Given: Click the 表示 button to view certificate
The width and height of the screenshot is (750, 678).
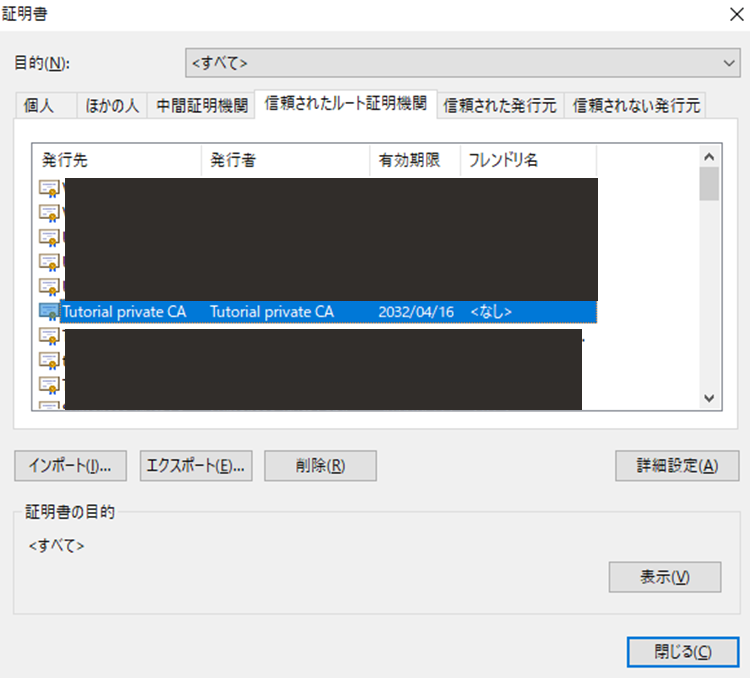Looking at the screenshot, I should click(x=665, y=577).
